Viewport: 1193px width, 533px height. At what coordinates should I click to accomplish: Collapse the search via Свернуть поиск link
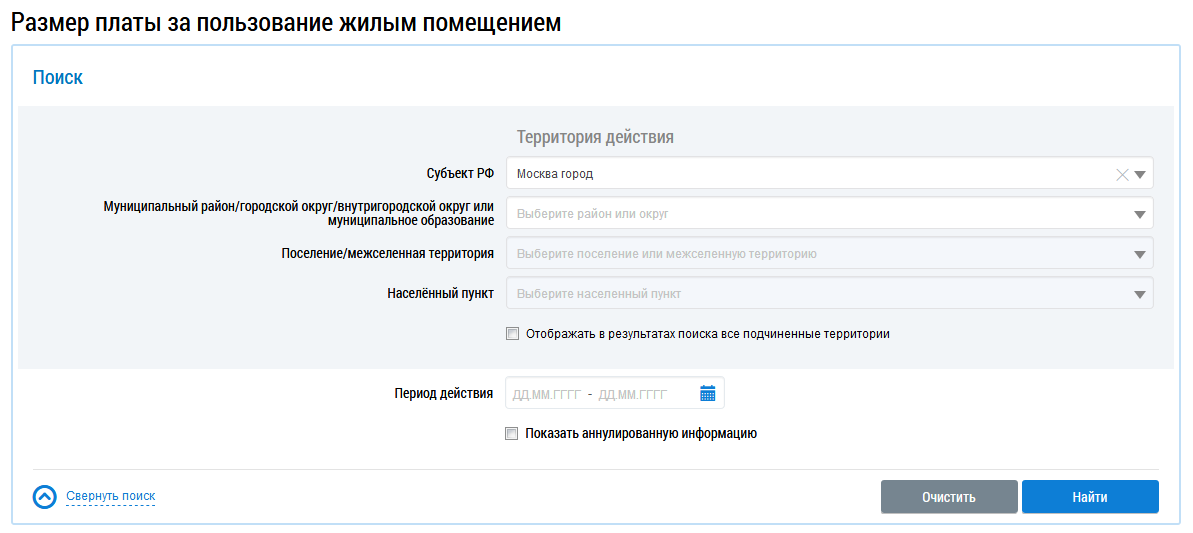tap(110, 496)
